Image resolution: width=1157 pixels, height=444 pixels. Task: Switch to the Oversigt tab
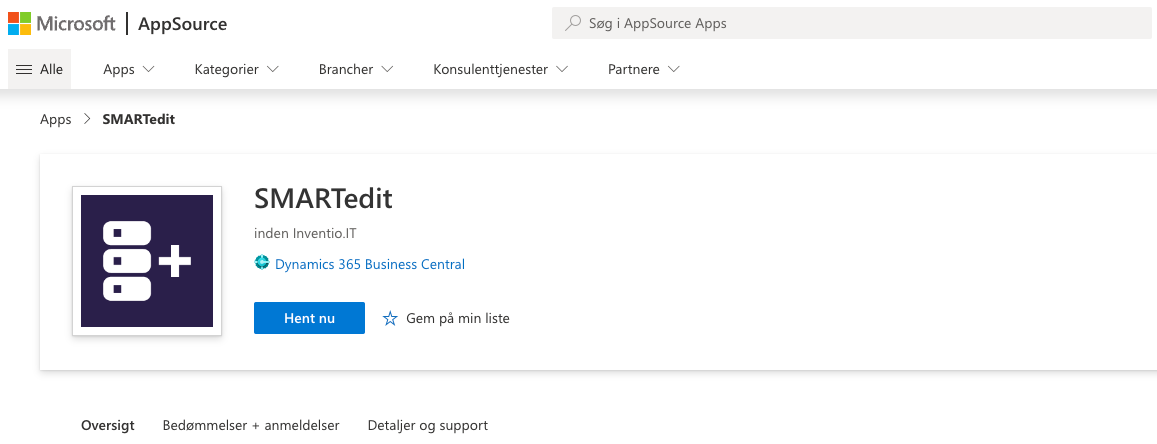coord(107,425)
